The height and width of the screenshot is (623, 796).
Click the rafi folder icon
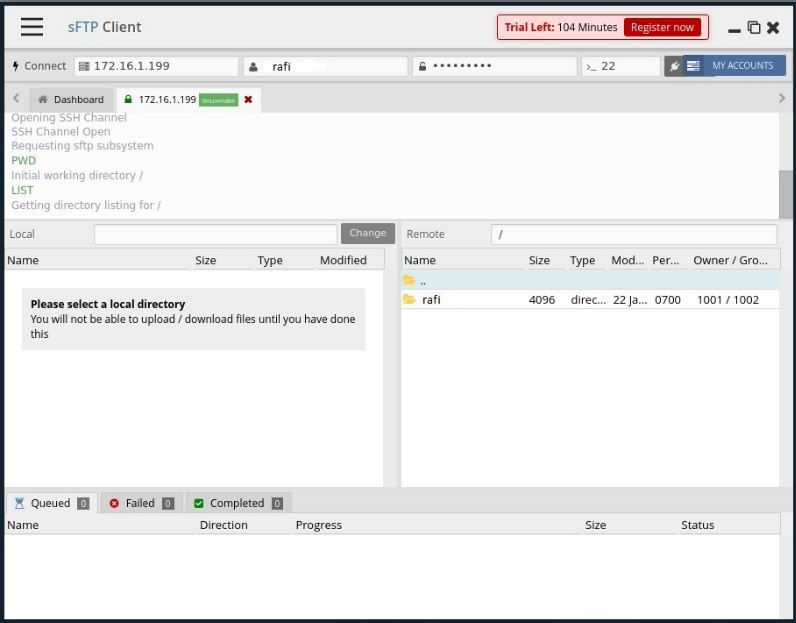[x=409, y=299]
